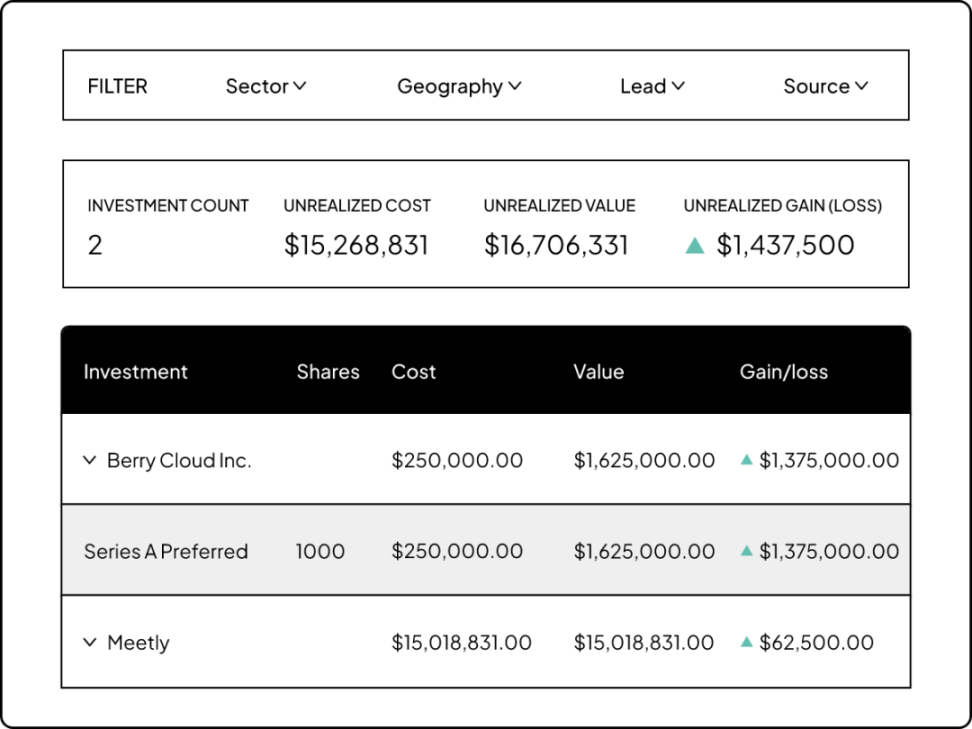Screen dimensions: 972x729
Task: Open the Source filter dropdown
Action: pyautogui.click(x=825, y=86)
